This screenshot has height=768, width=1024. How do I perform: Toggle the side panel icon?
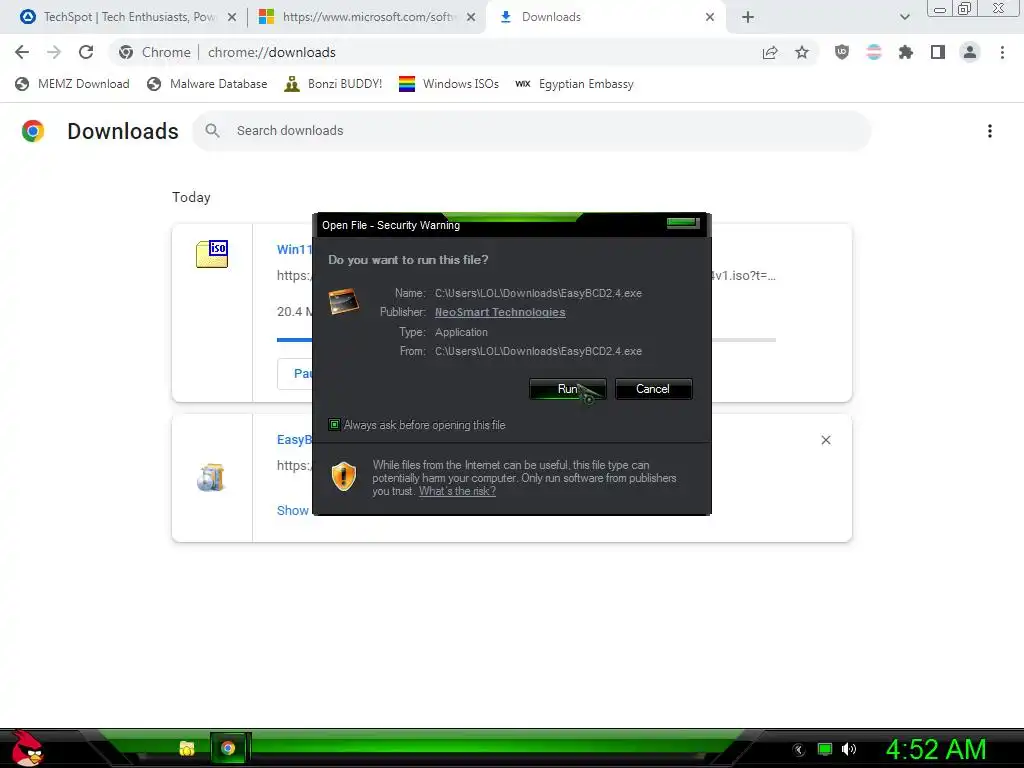click(x=938, y=52)
